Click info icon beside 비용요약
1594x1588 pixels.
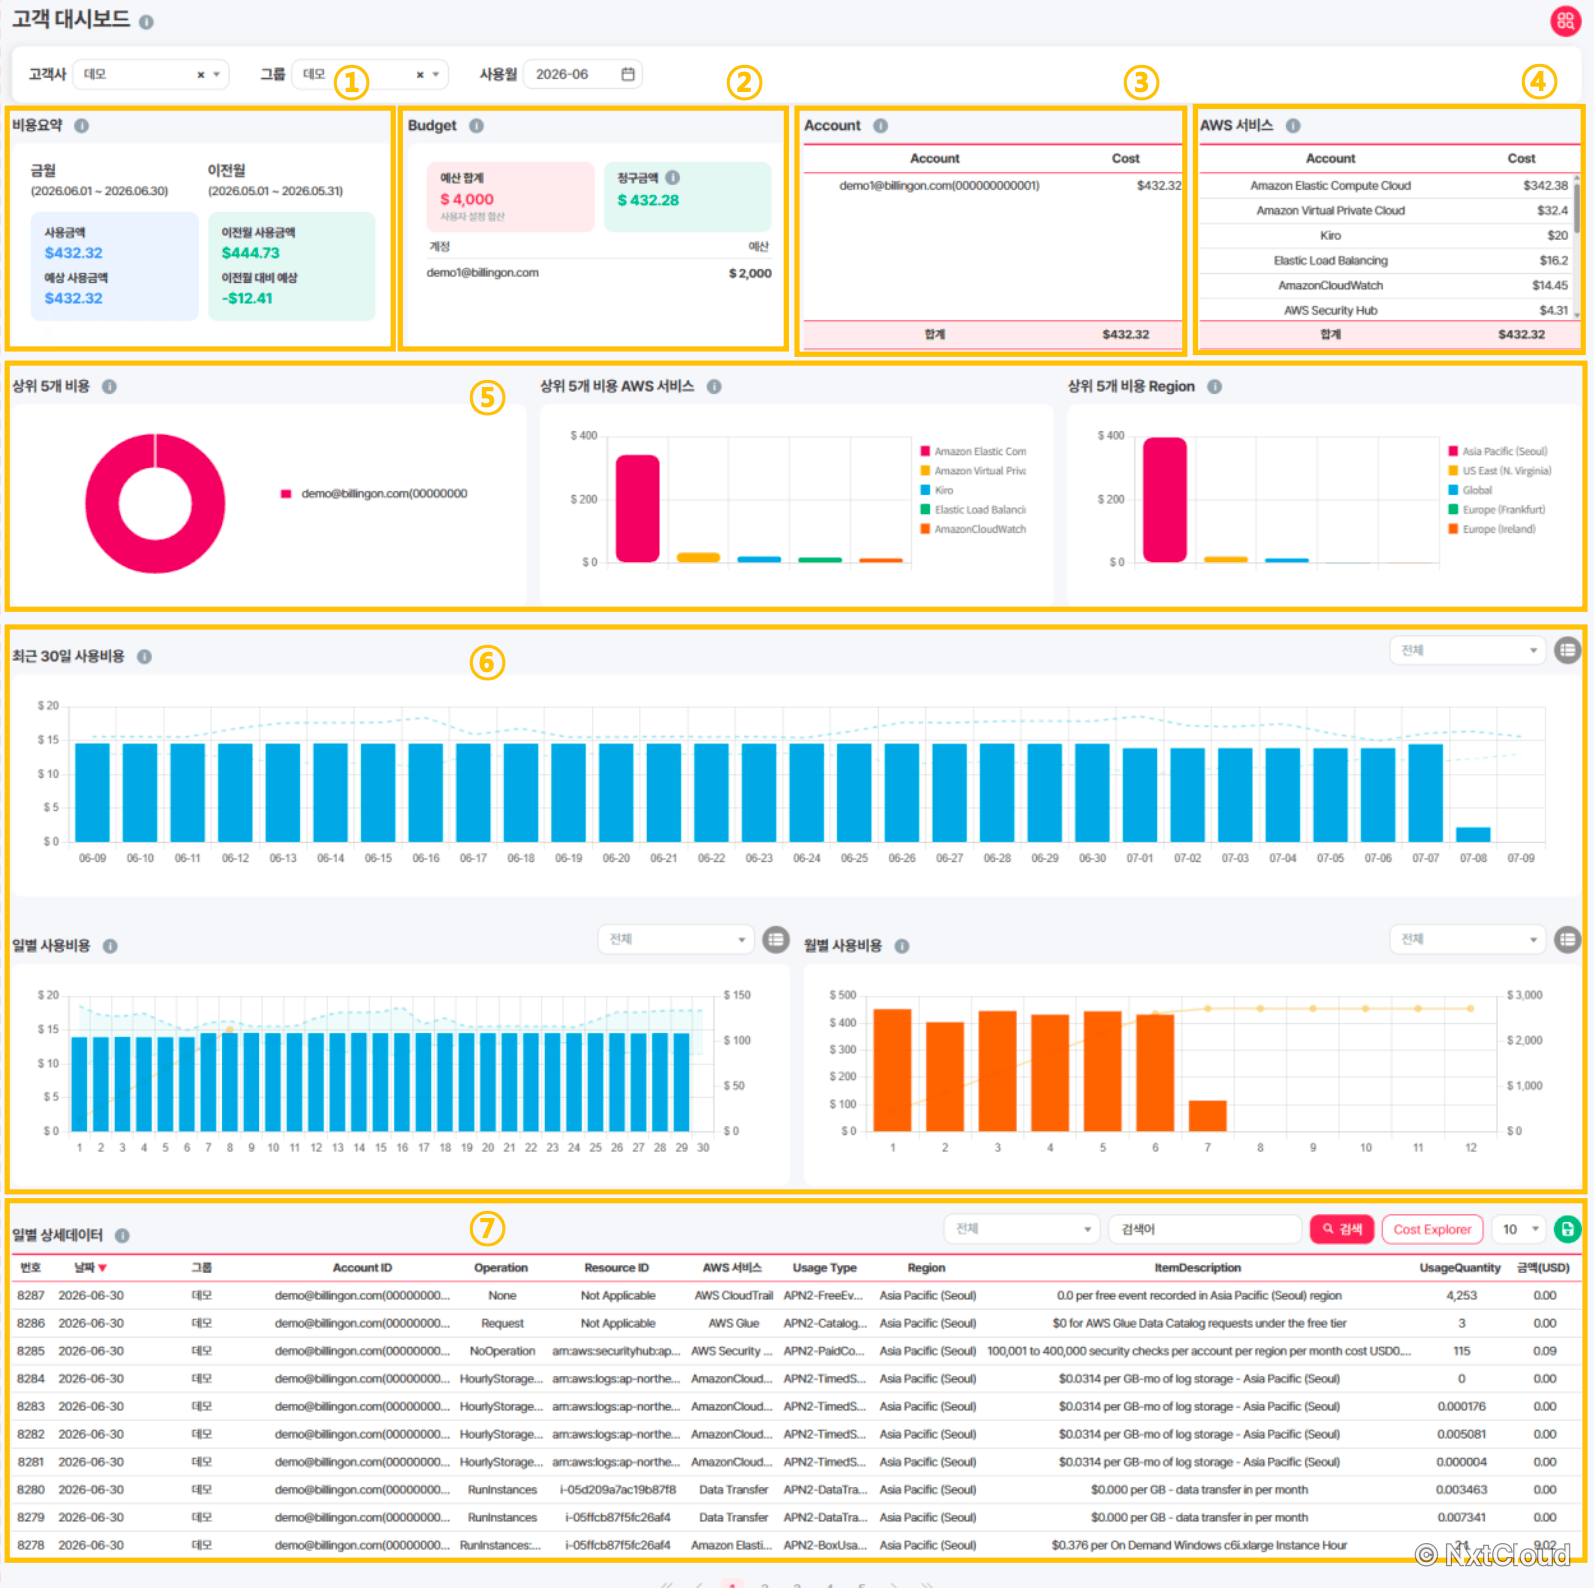[82, 126]
